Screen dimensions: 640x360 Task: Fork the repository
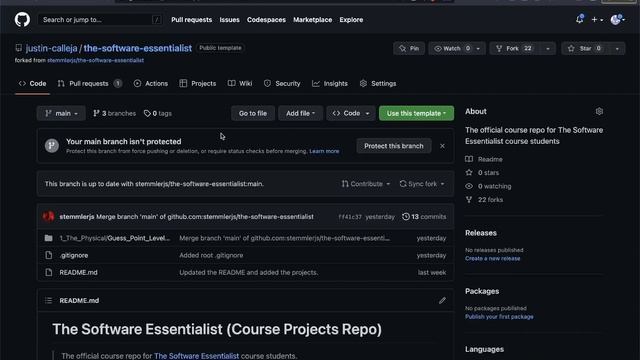(x=515, y=48)
